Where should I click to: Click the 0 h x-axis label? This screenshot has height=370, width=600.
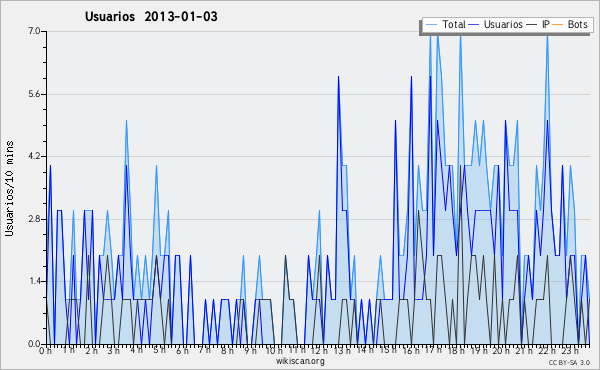(x=45, y=351)
